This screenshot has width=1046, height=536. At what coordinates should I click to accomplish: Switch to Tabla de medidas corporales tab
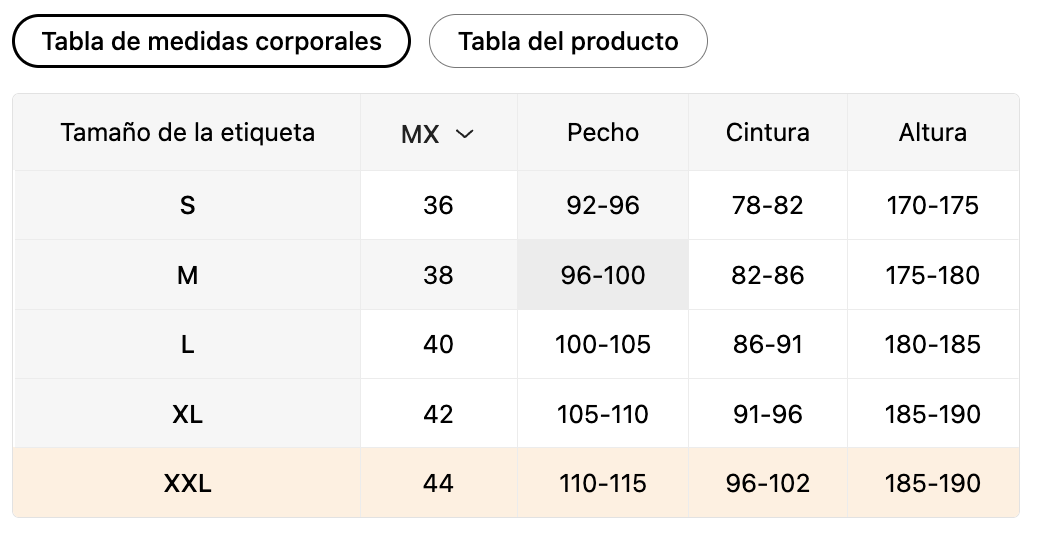(x=211, y=41)
